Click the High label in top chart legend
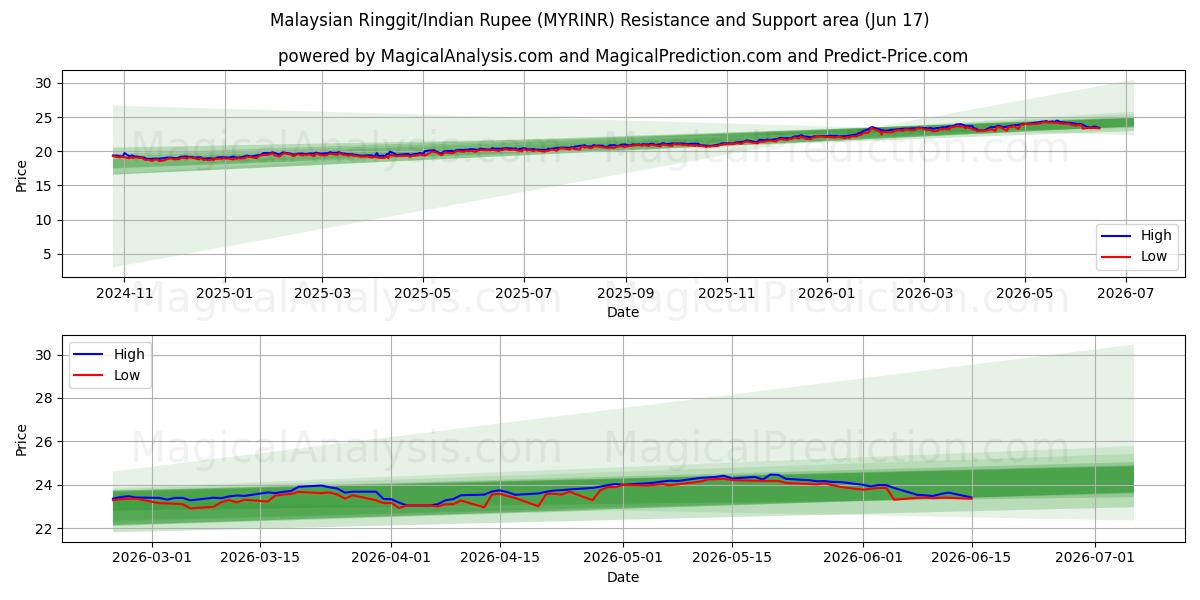This screenshot has width=1200, height=600. pos(1156,236)
